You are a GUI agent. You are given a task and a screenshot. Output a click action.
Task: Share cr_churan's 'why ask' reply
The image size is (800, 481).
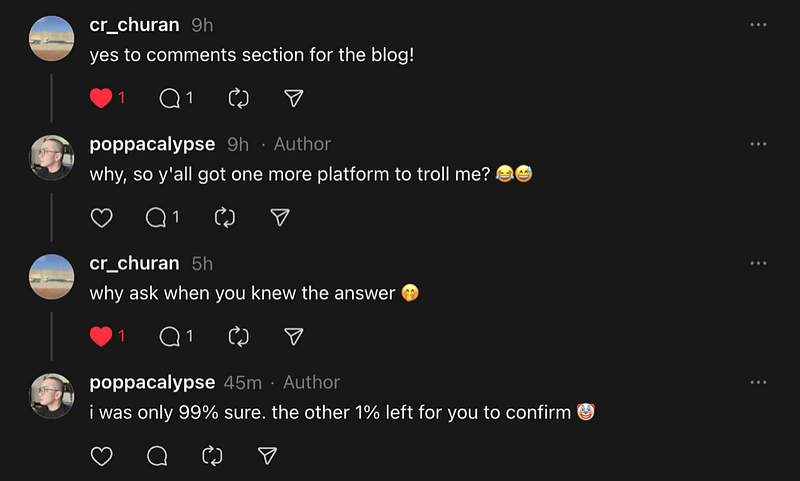[x=293, y=336]
